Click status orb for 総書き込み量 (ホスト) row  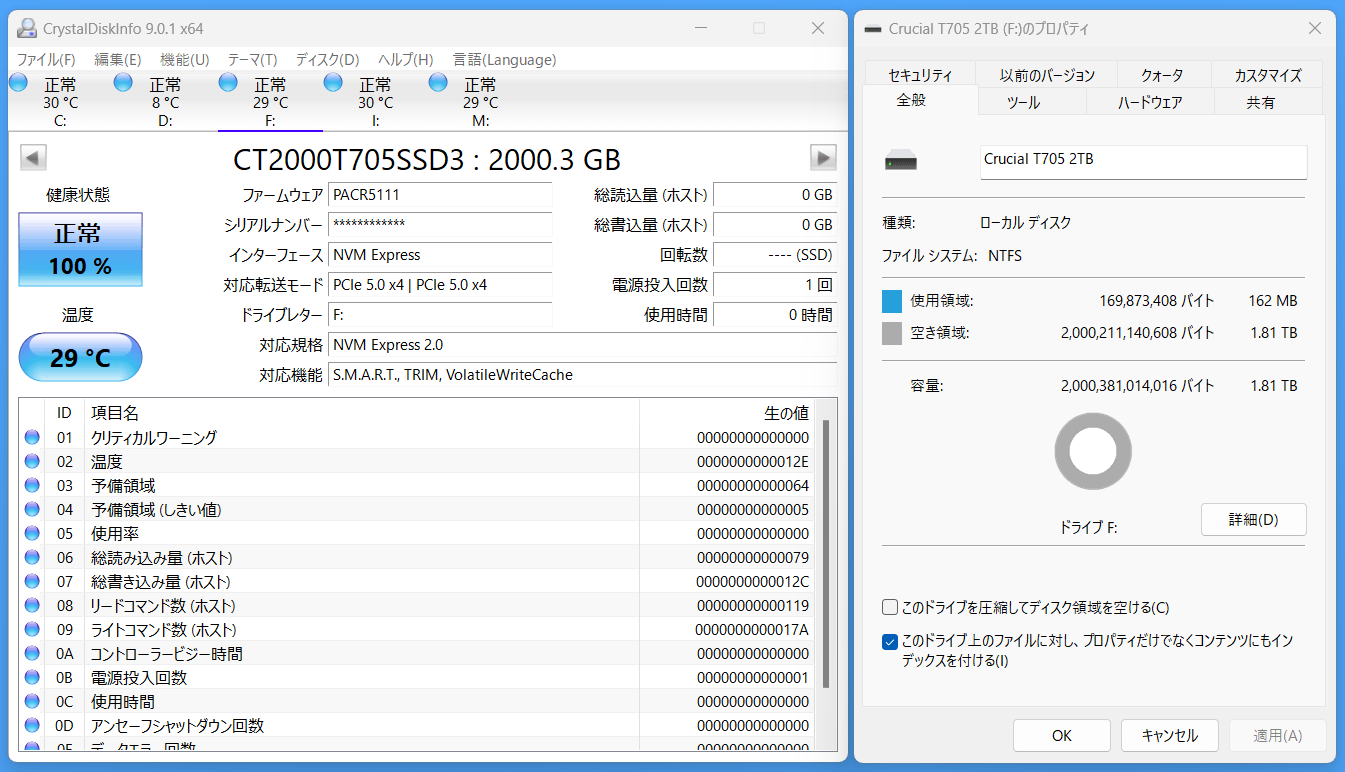[32, 581]
